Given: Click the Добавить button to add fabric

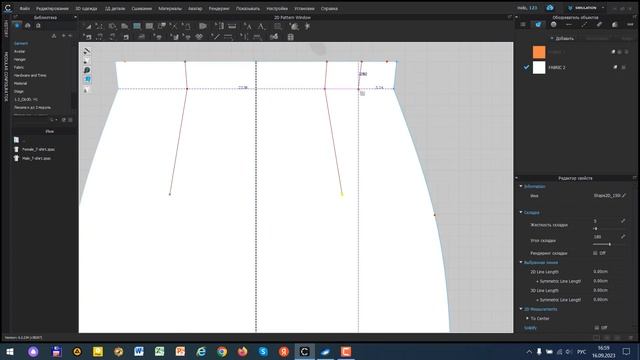Looking at the screenshot, I should tap(562, 38).
